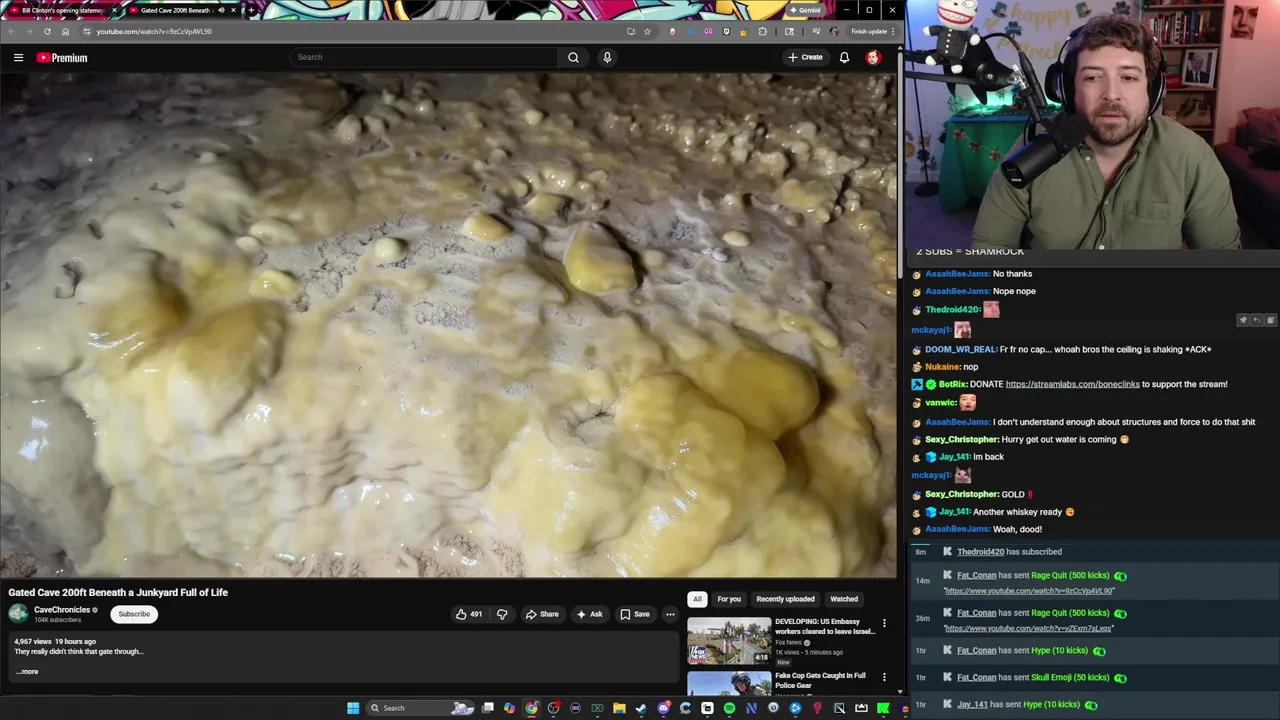1280x720 pixels.
Task: Expand the description with ...more
Action: tap(27, 672)
